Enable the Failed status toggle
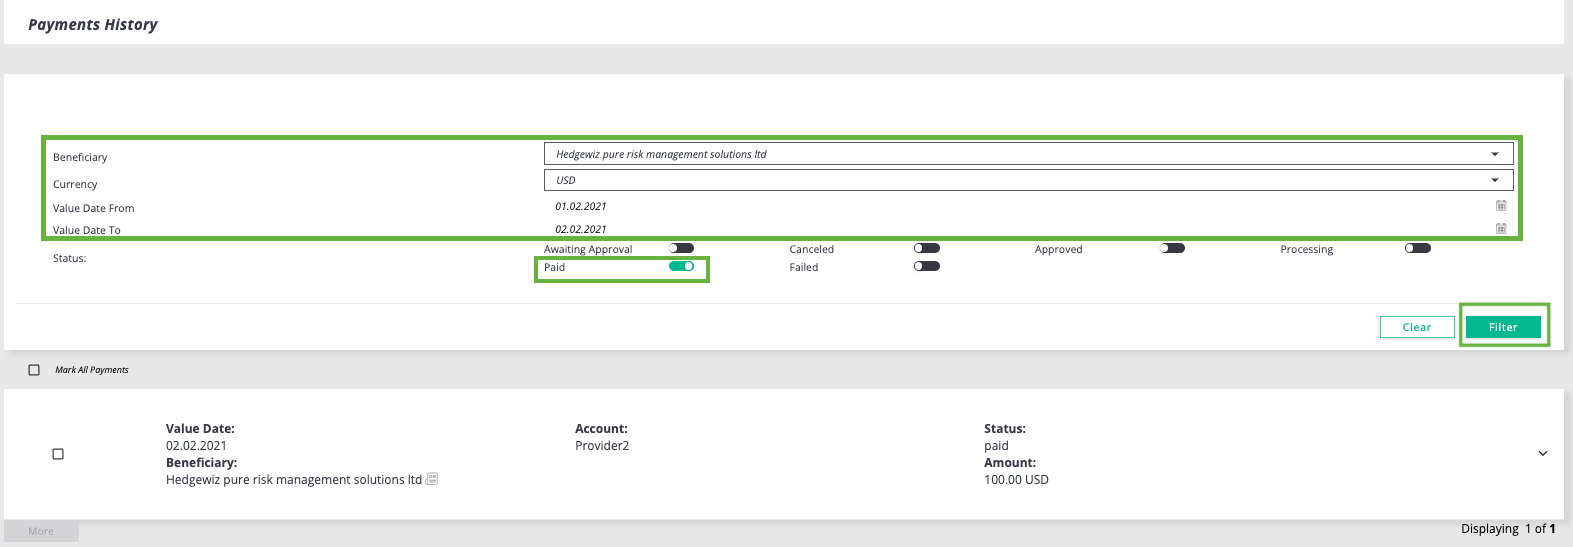Screen dimensions: 1573x547 (927, 266)
